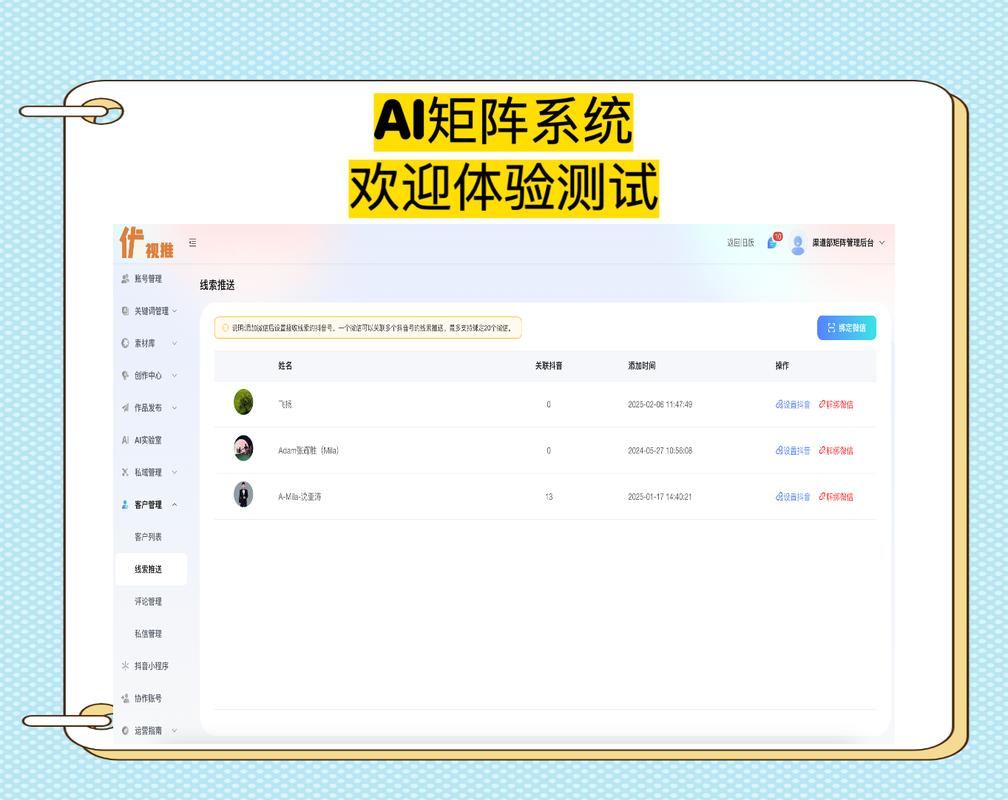Click the 视推 logo
This screenshot has height=800, width=1008.
coord(147,243)
